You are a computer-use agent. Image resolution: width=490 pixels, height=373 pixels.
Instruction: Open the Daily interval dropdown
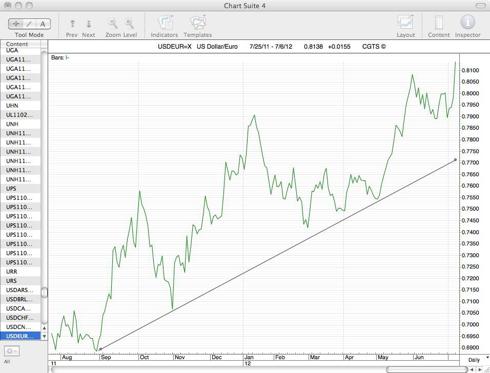pos(475,360)
